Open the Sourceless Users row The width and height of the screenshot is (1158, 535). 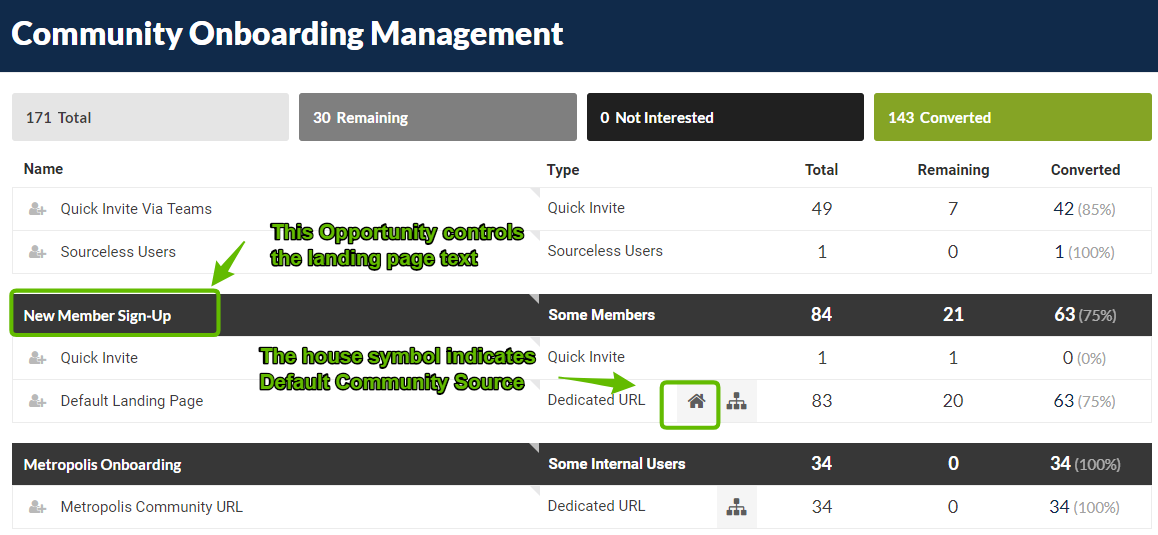click(582, 252)
